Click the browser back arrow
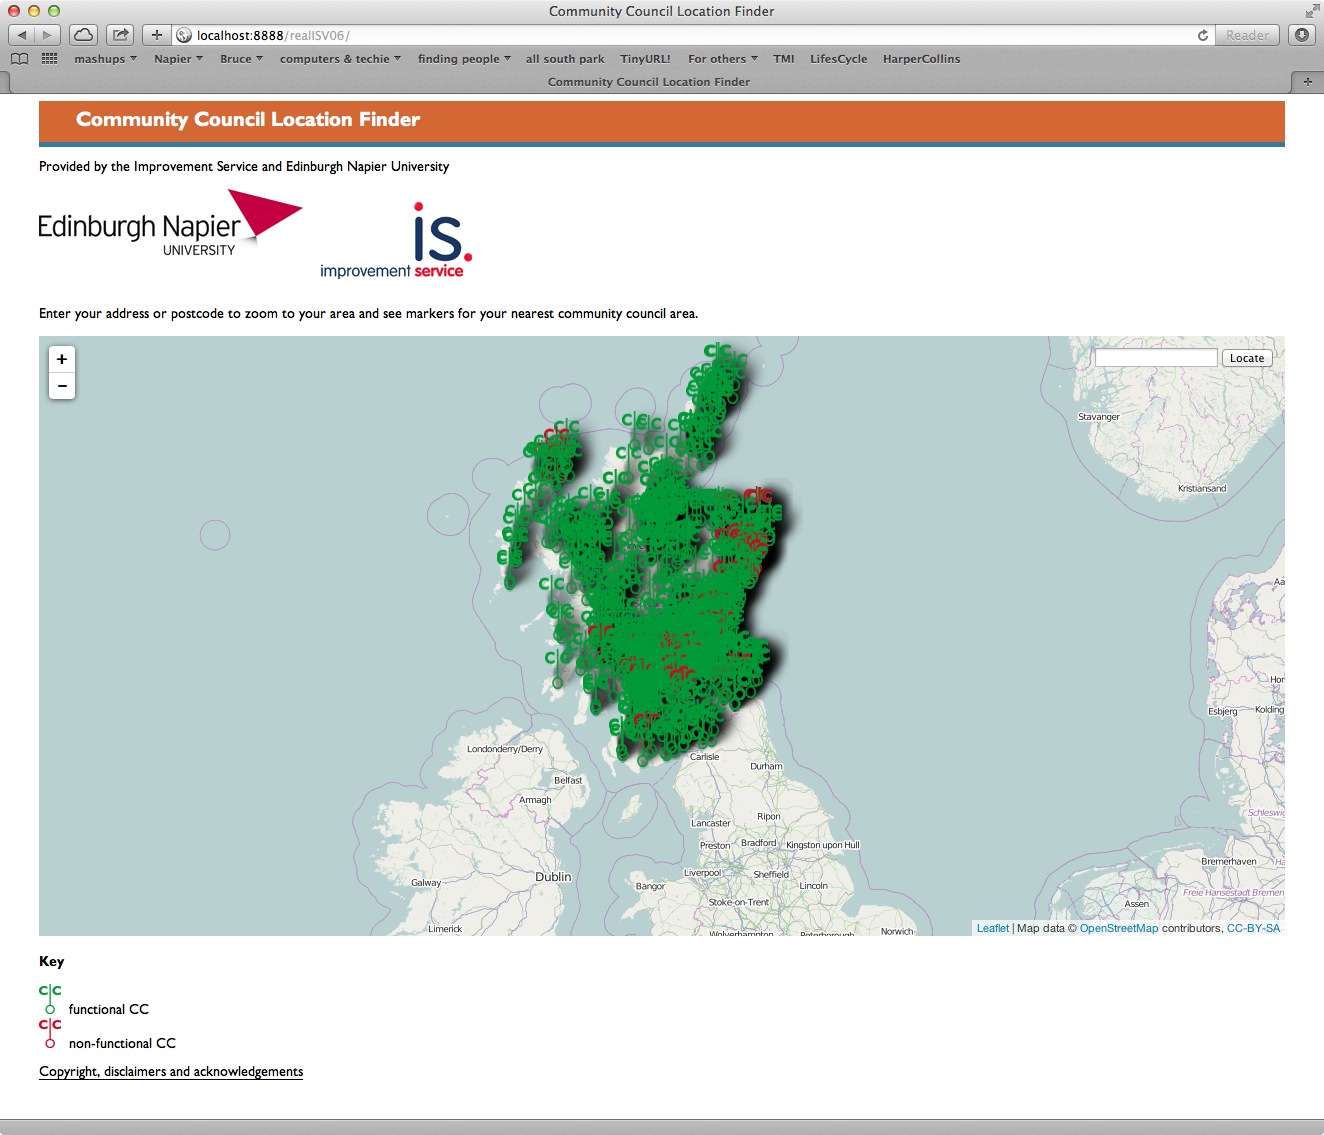1324x1135 pixels. point(22,35)
